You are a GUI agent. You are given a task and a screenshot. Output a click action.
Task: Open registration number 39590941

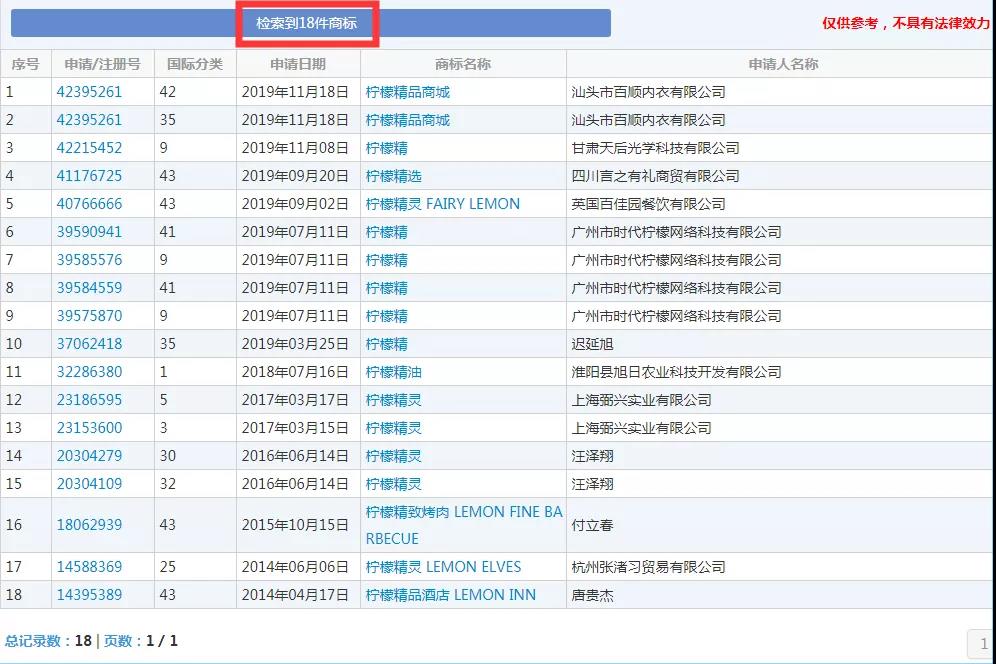(89, 232)
